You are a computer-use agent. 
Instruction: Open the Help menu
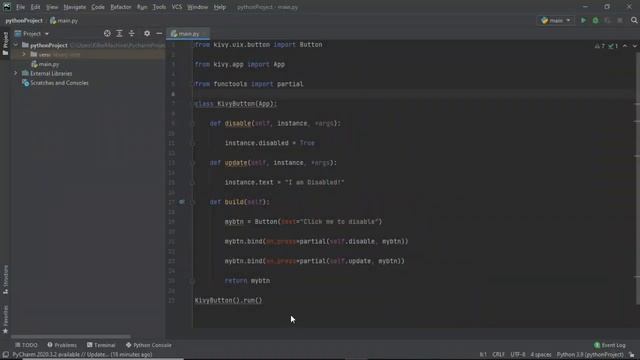pyautogui.click(x=220, y=7)
